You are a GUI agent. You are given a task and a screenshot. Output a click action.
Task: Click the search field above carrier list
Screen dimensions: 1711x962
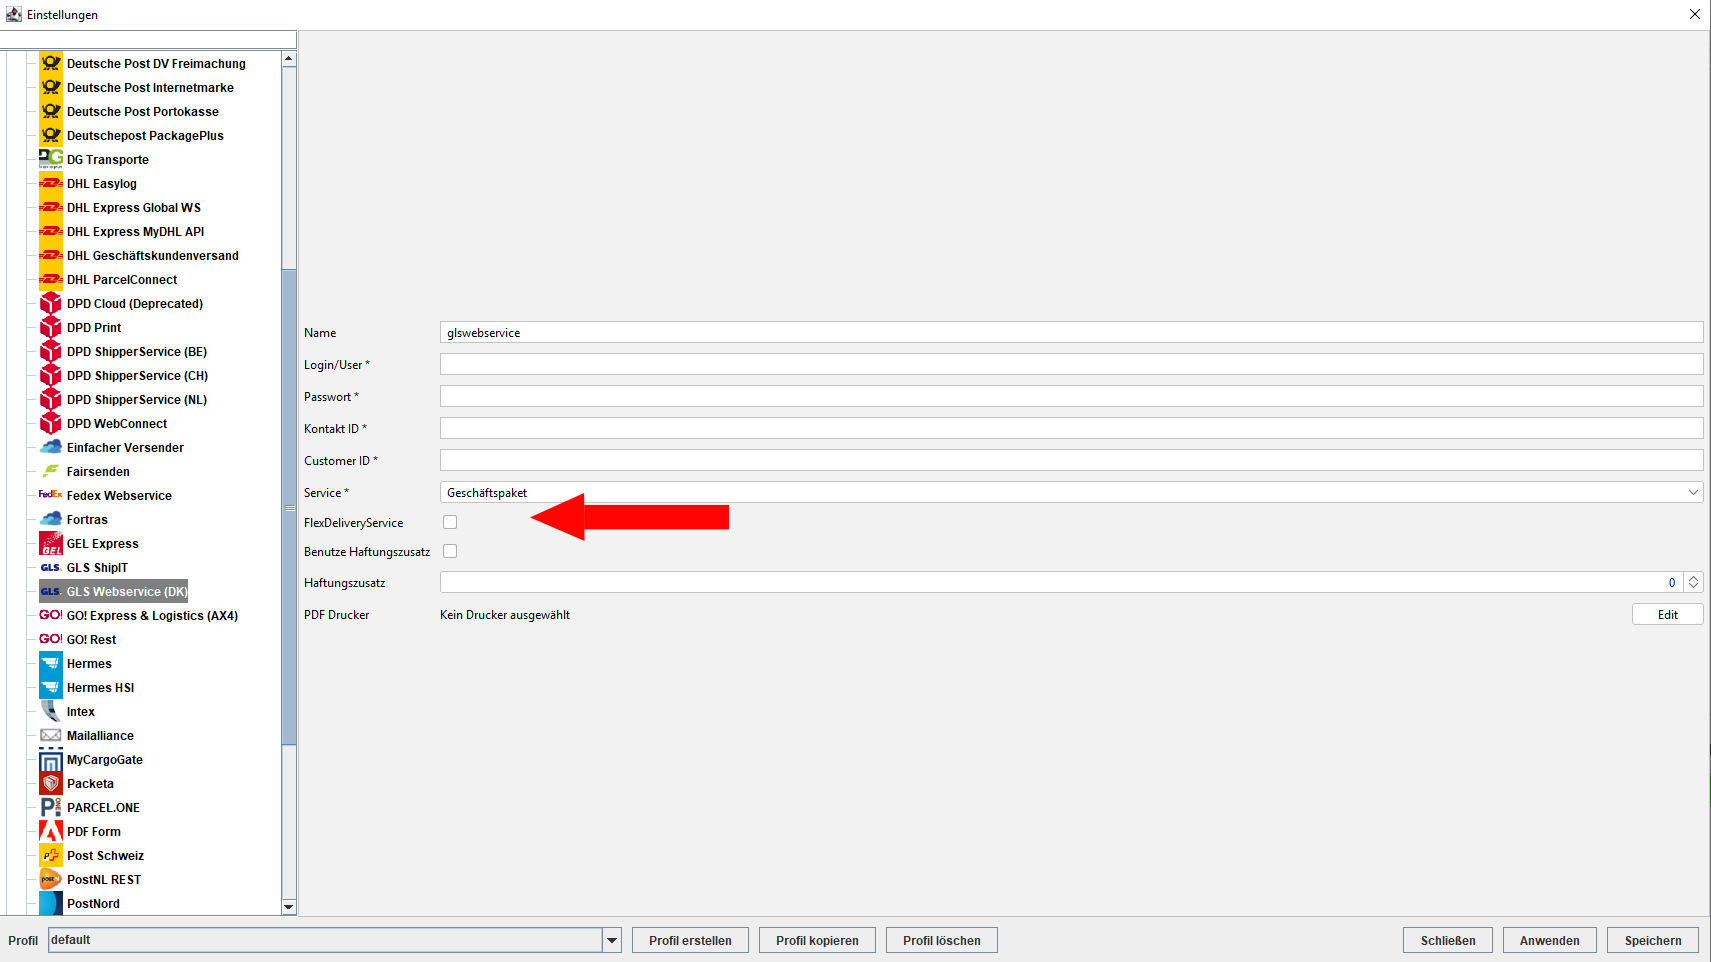[148, 39]
